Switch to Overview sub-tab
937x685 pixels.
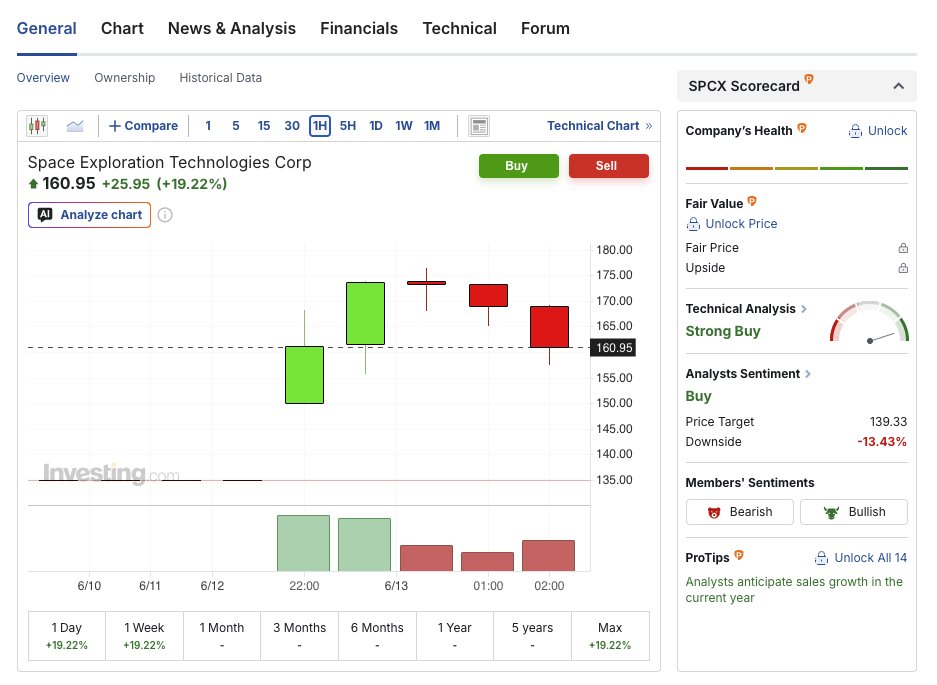point(43,78)
